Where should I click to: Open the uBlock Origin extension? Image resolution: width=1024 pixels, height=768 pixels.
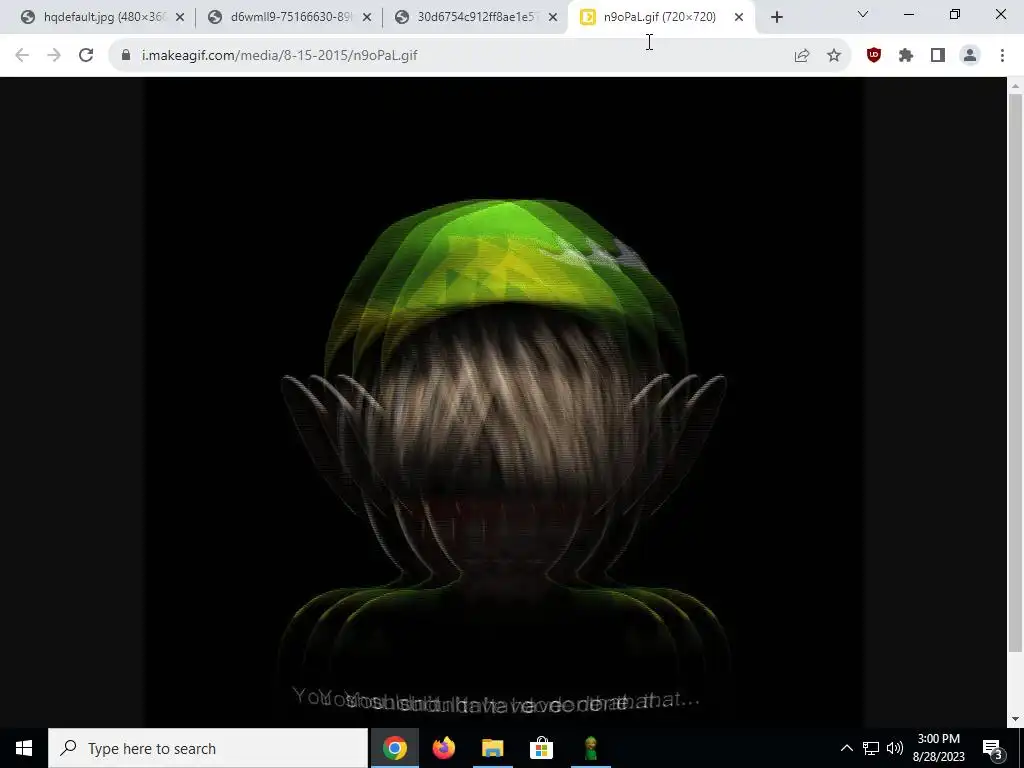click(874, 56)
